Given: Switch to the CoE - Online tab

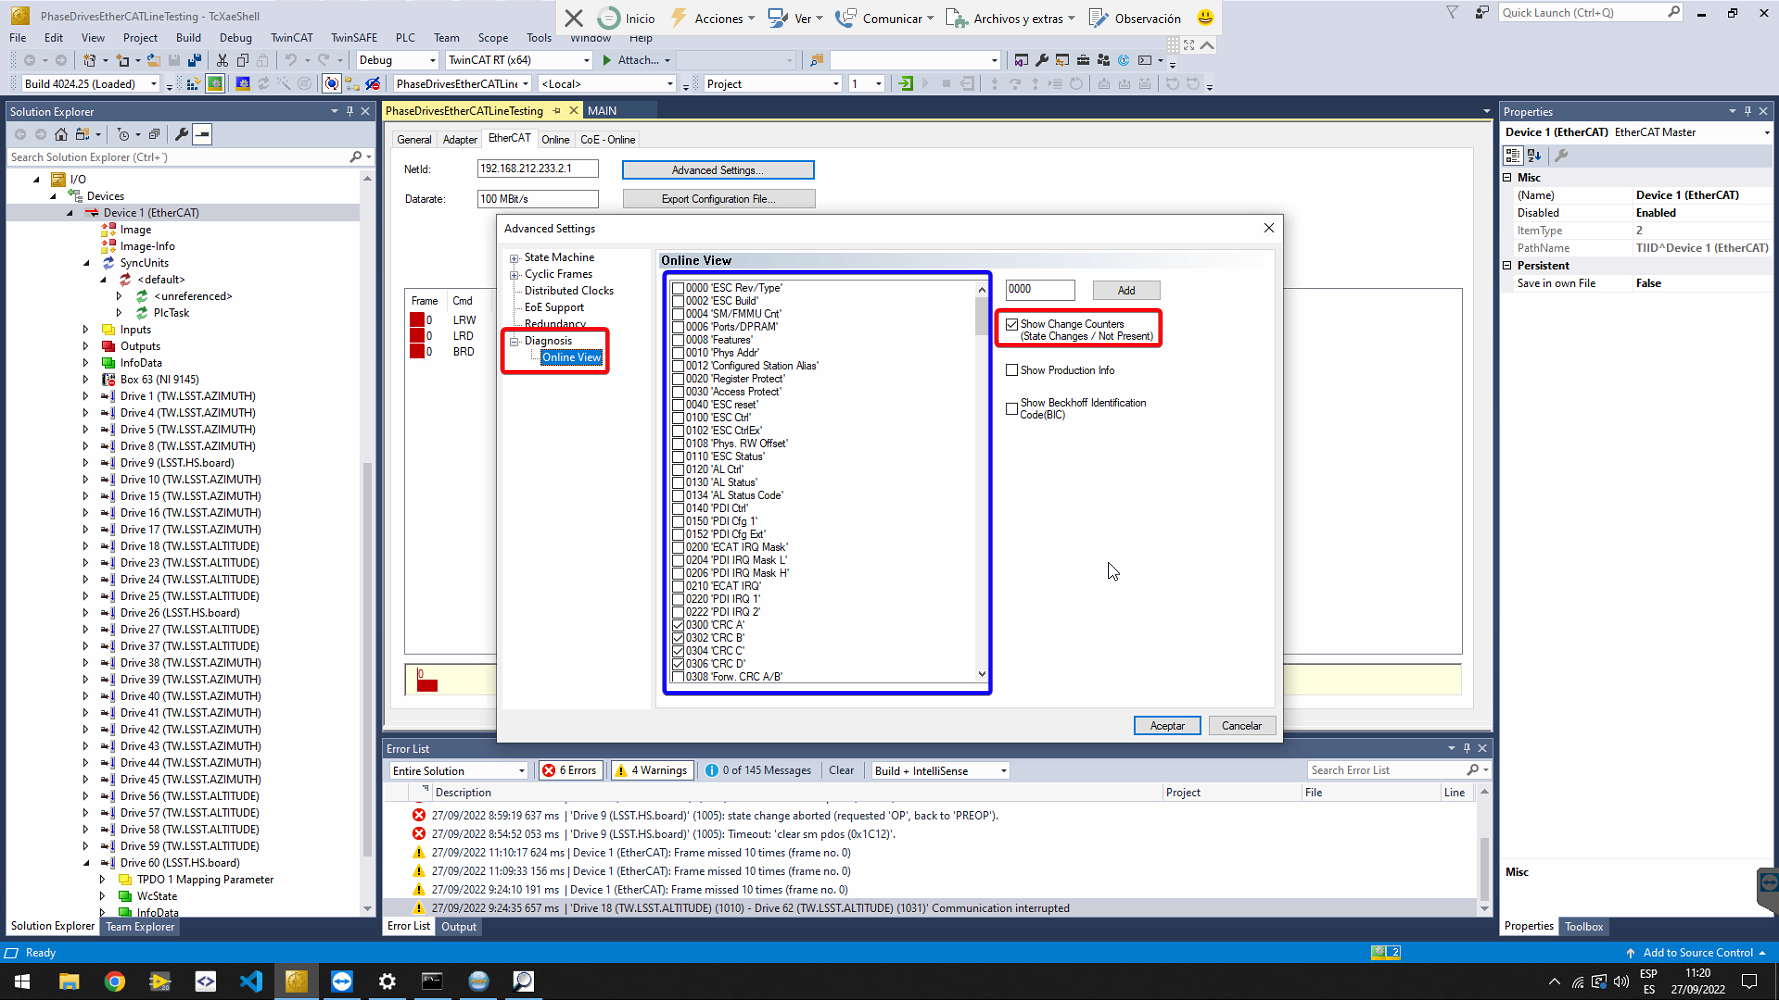Looking at the screenshot, I should 608,140.
